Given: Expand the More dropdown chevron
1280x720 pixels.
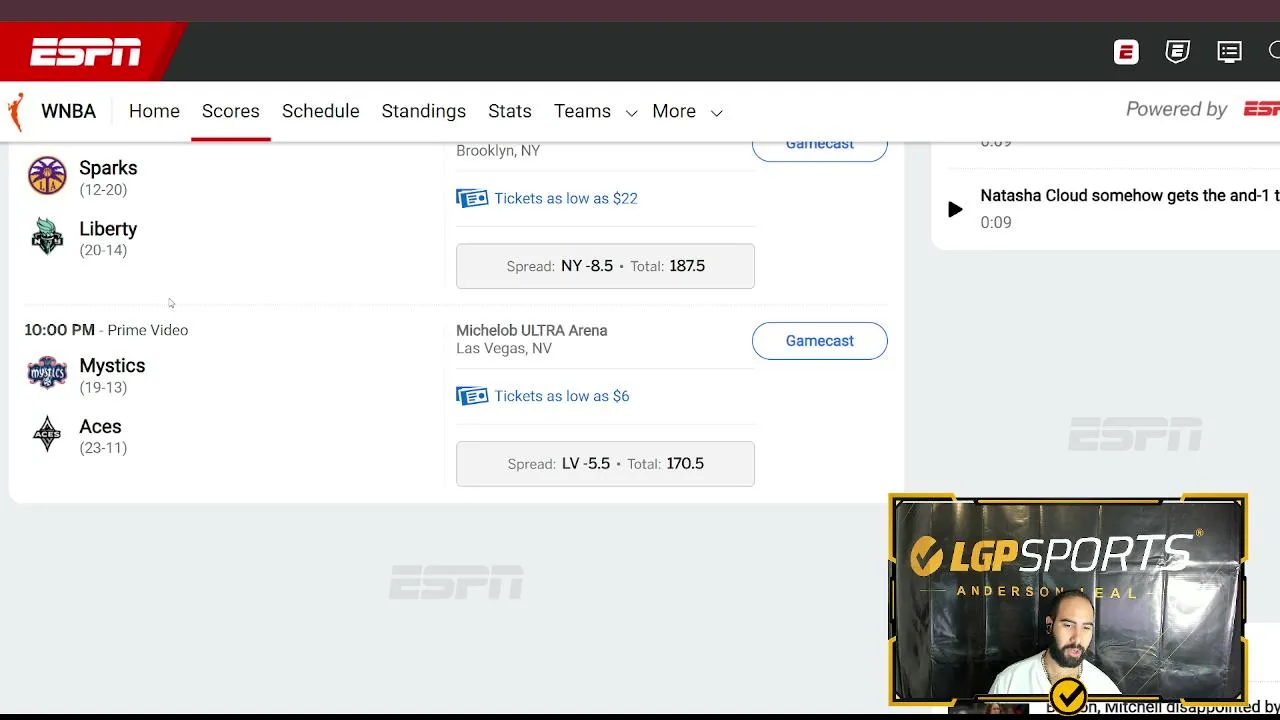Looking at the screenshot, I should coord(716,113).
